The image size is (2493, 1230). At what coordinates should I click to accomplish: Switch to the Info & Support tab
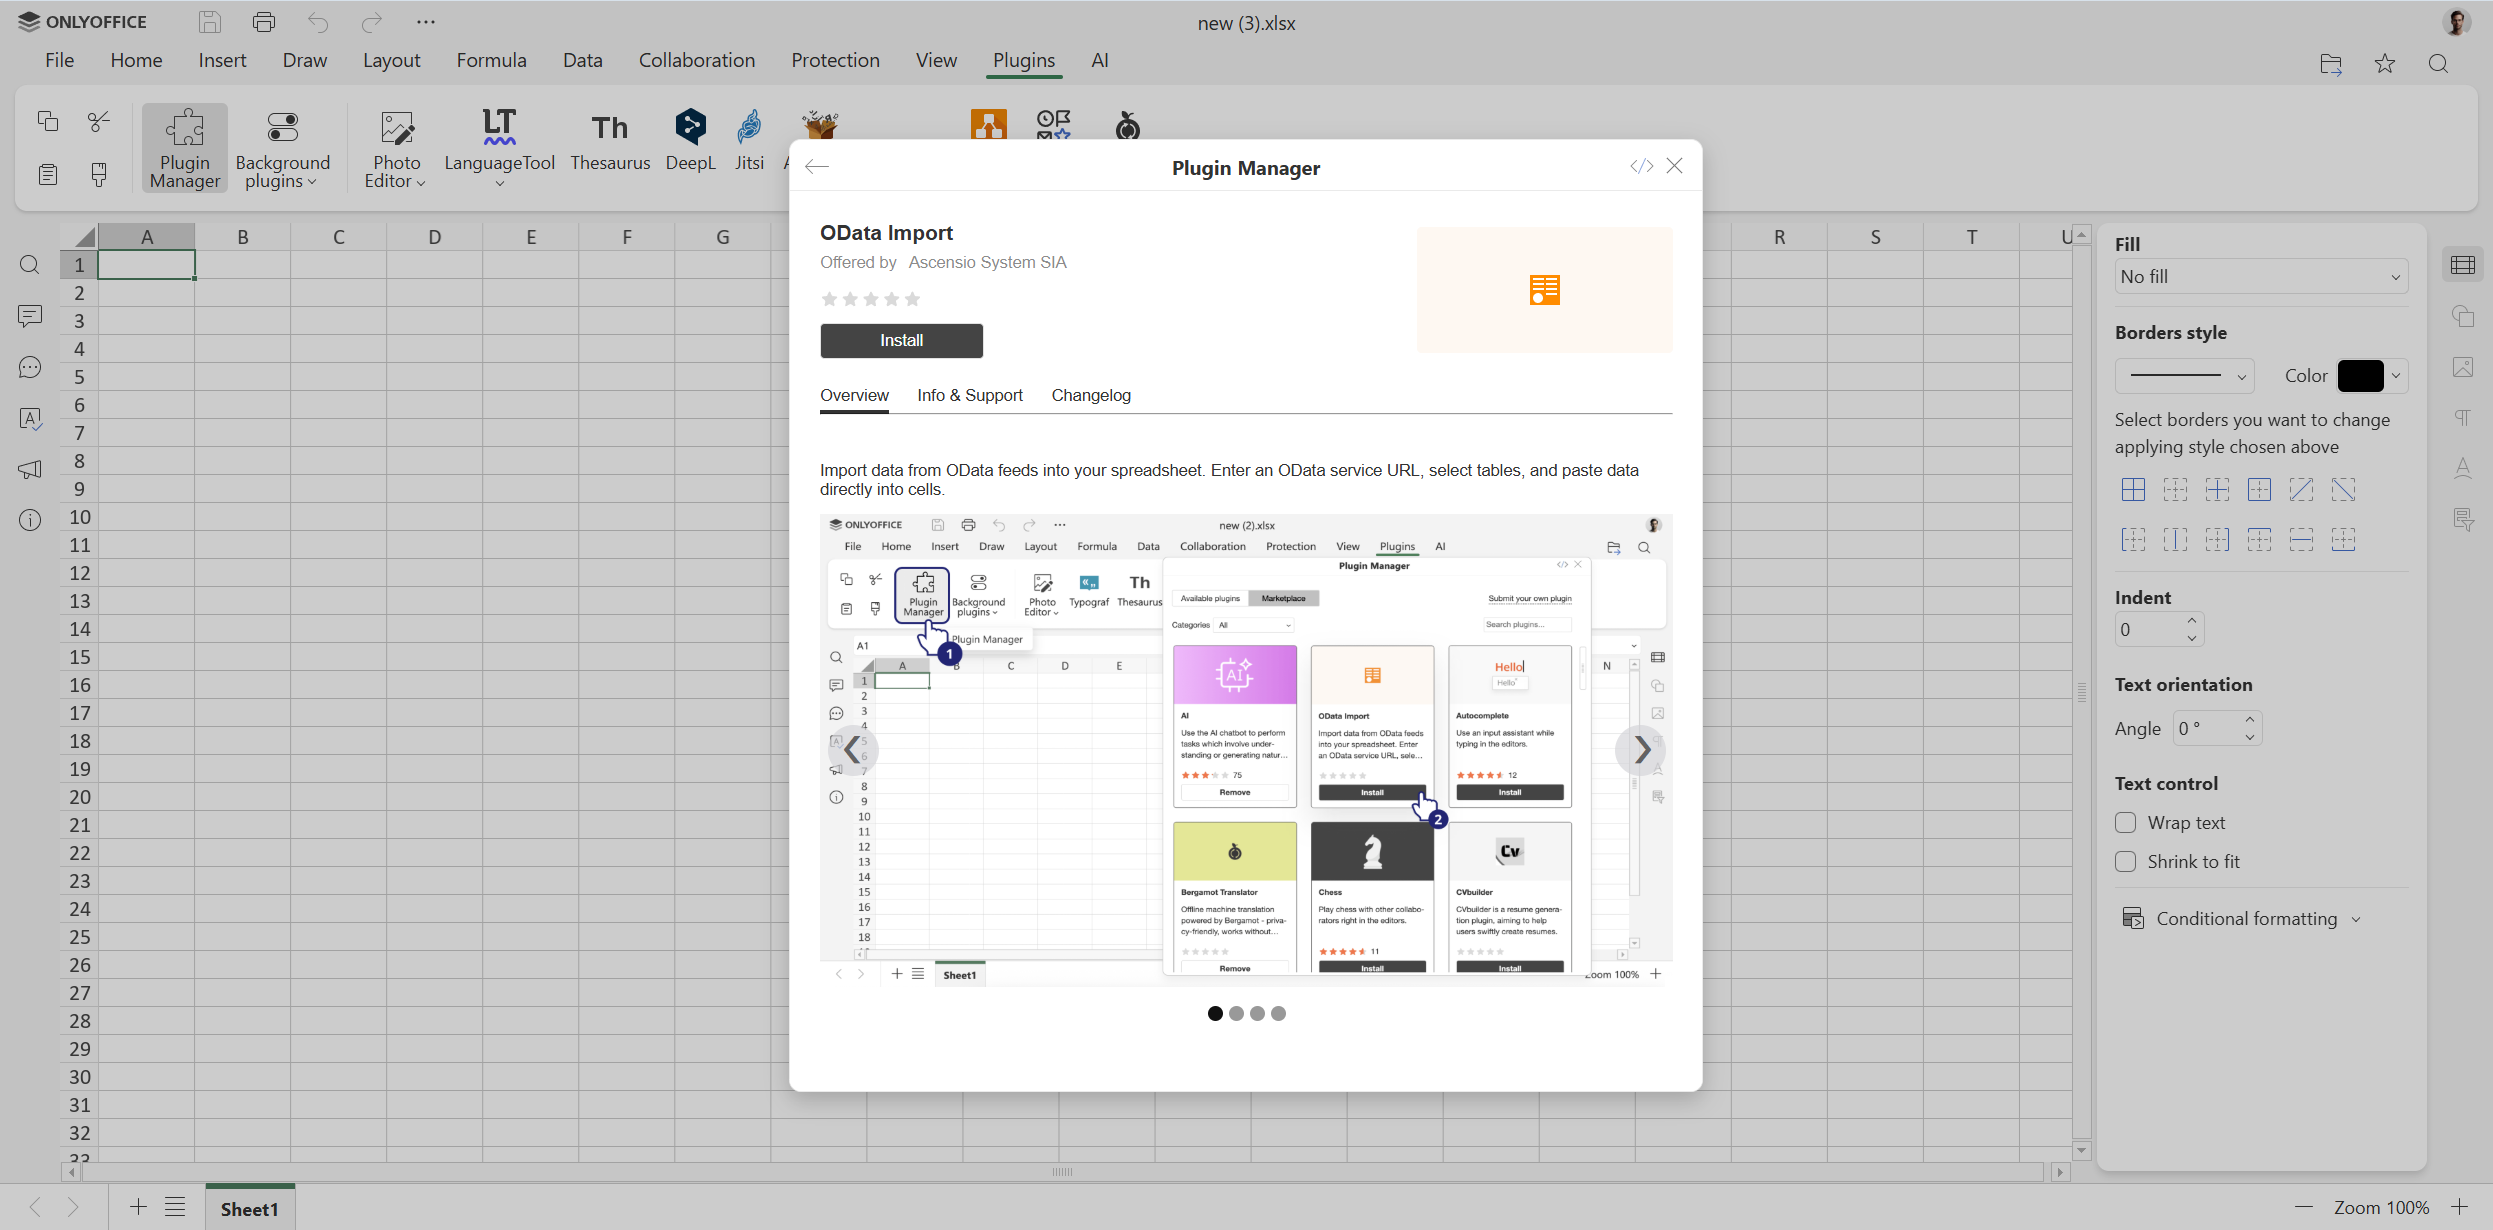pos(968,395)
